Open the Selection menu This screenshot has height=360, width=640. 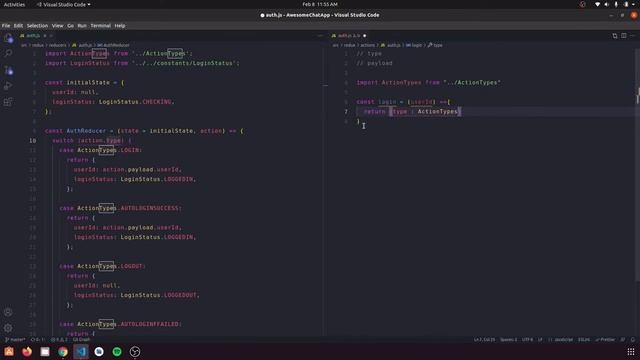(x=37, y=26)
